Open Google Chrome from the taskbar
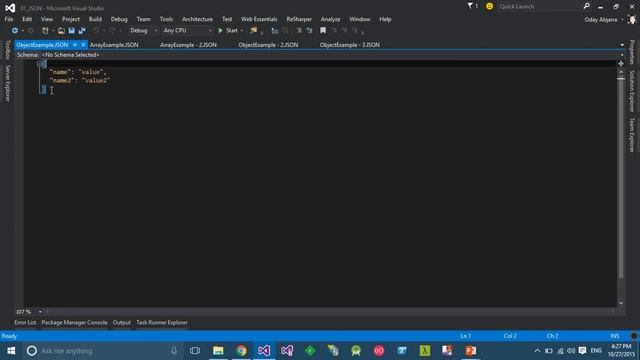Viewport: 640px width, 360px height. [x=241, y=351]
